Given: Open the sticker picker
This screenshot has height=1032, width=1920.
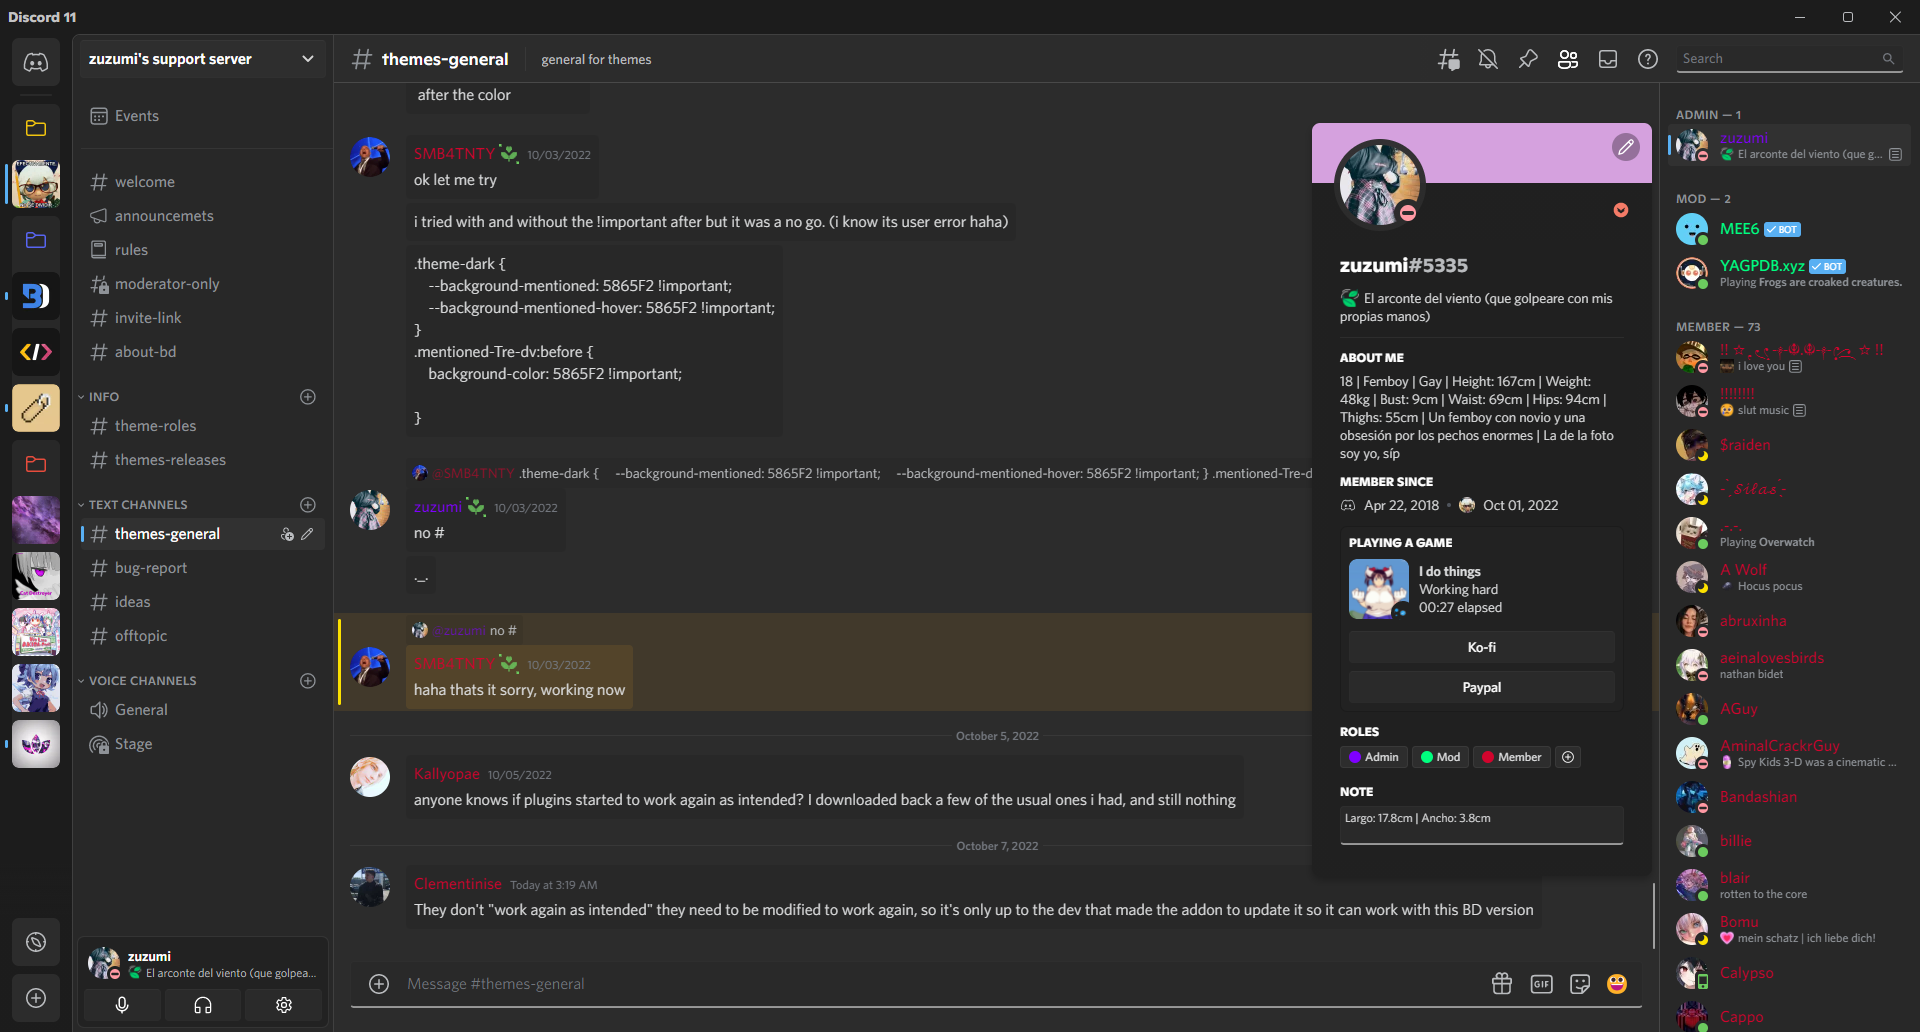Looking at the screenshot, I should (1579, 984).
